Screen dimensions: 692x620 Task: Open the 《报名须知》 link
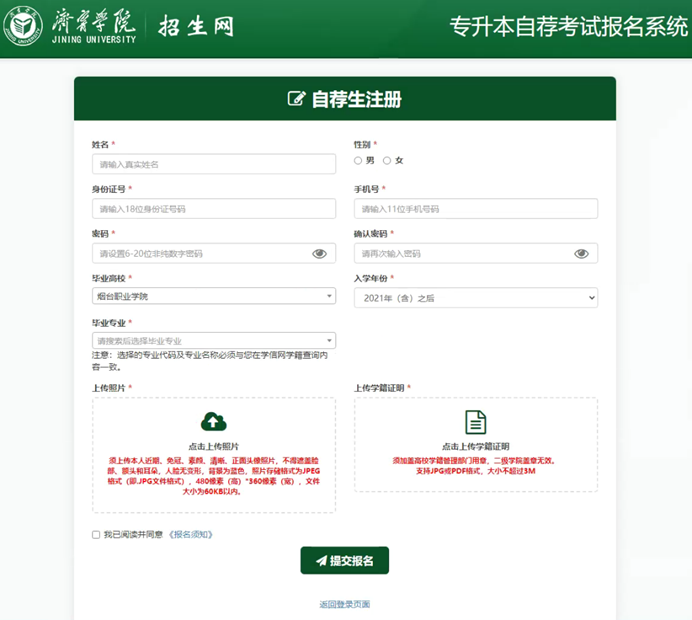point(191,535)
